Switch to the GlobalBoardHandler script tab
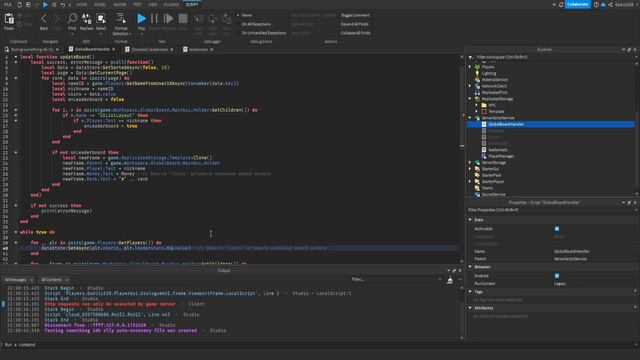This screenshot has height=360, width=640. coord(92,49)
